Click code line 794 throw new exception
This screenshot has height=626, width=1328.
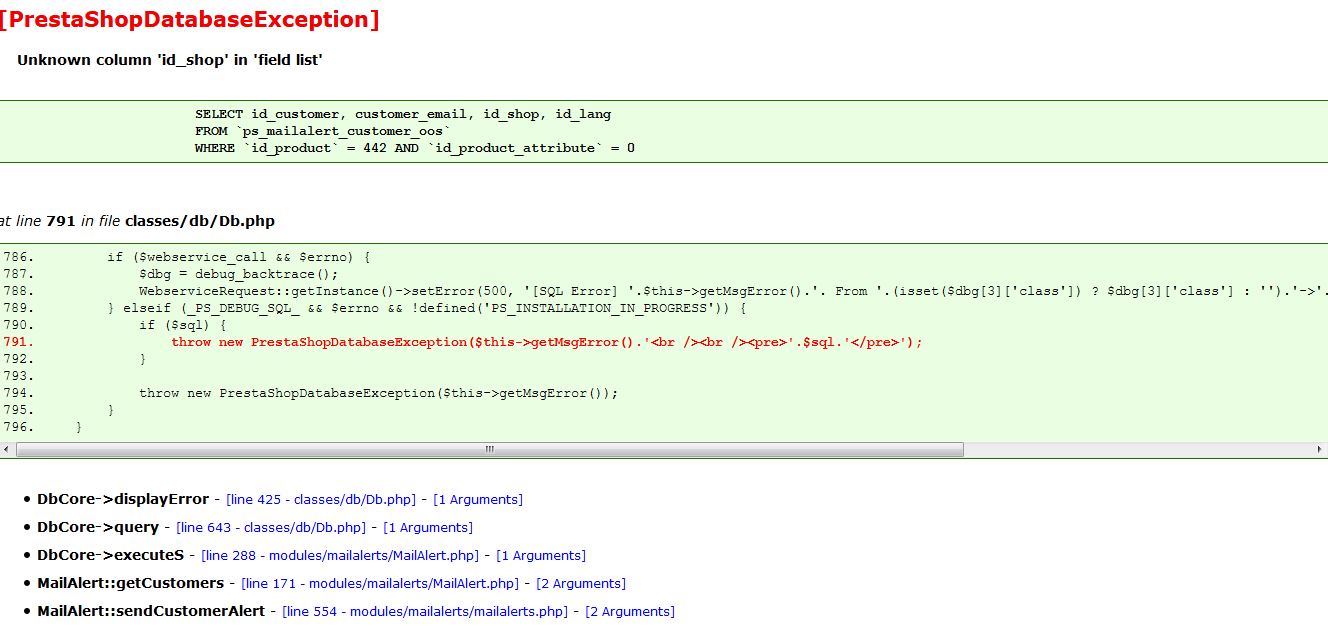379,393
